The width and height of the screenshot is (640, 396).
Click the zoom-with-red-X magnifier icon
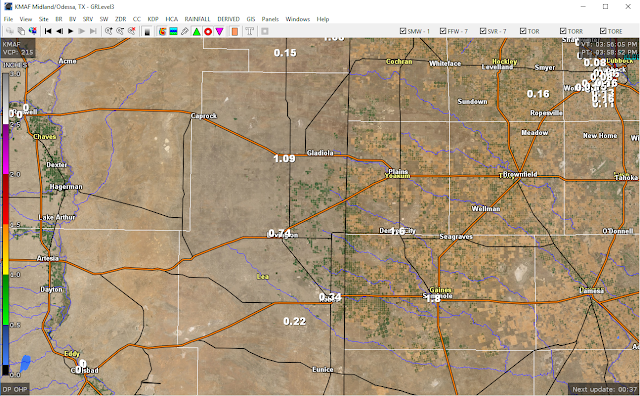click(131, 31)
